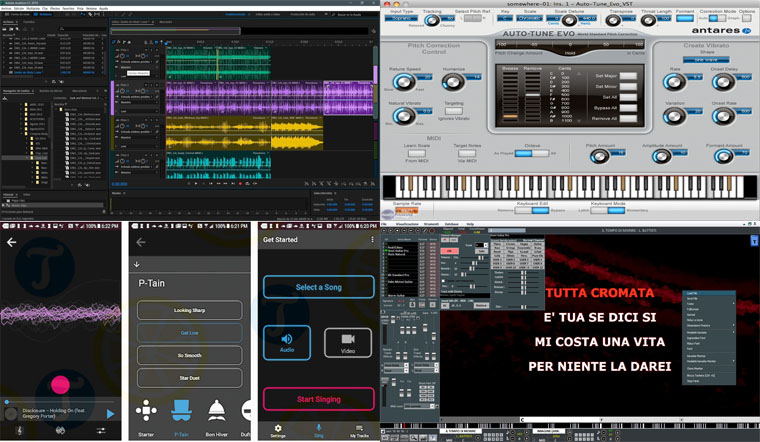Click the Remove All button in Auto-Tune
This screenshot has width=760, height=442.
click(x=628, y=118)
